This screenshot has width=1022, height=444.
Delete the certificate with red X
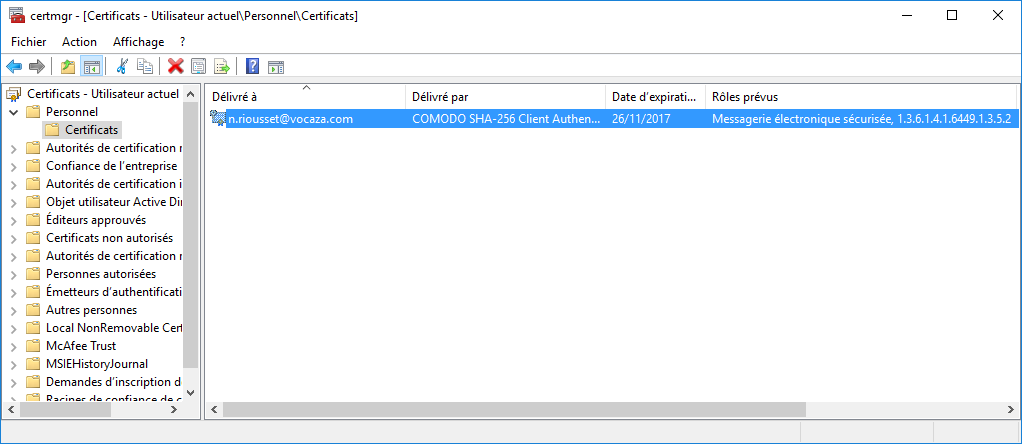175,66
